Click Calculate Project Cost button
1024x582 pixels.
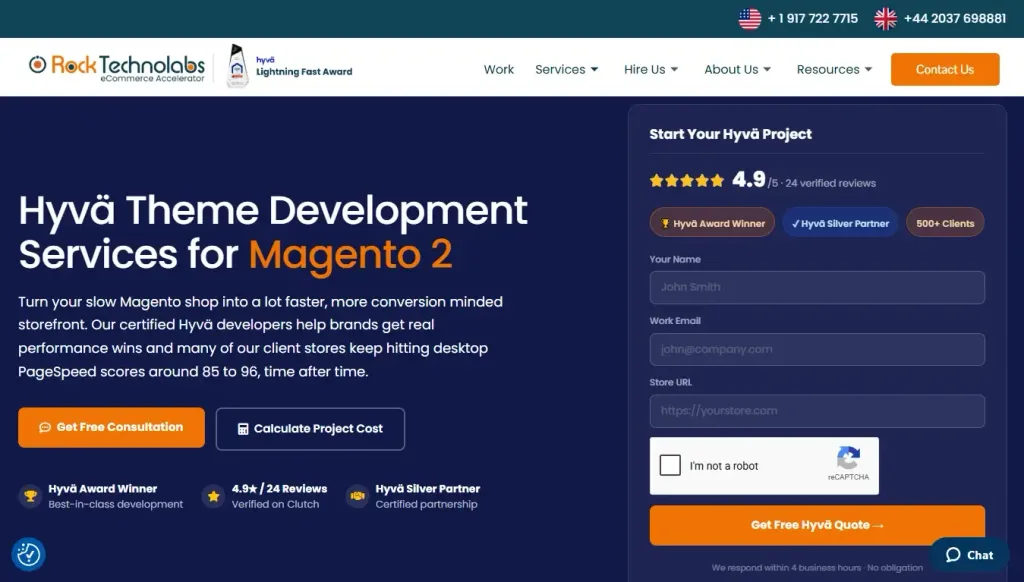coord(310,428)
